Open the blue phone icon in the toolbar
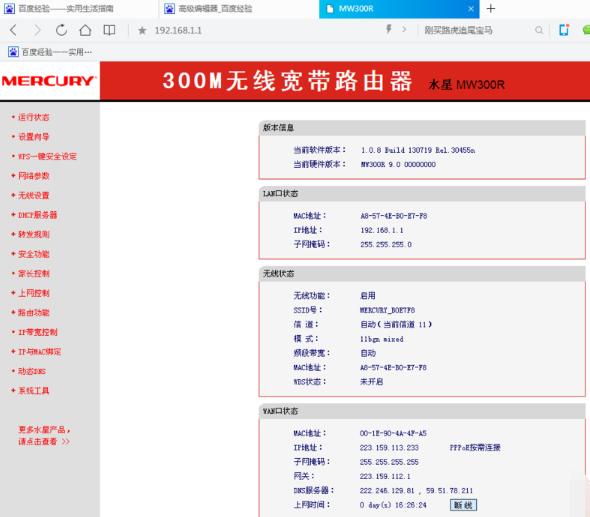Viewport: 590px width, 517px height. (564, 30)
